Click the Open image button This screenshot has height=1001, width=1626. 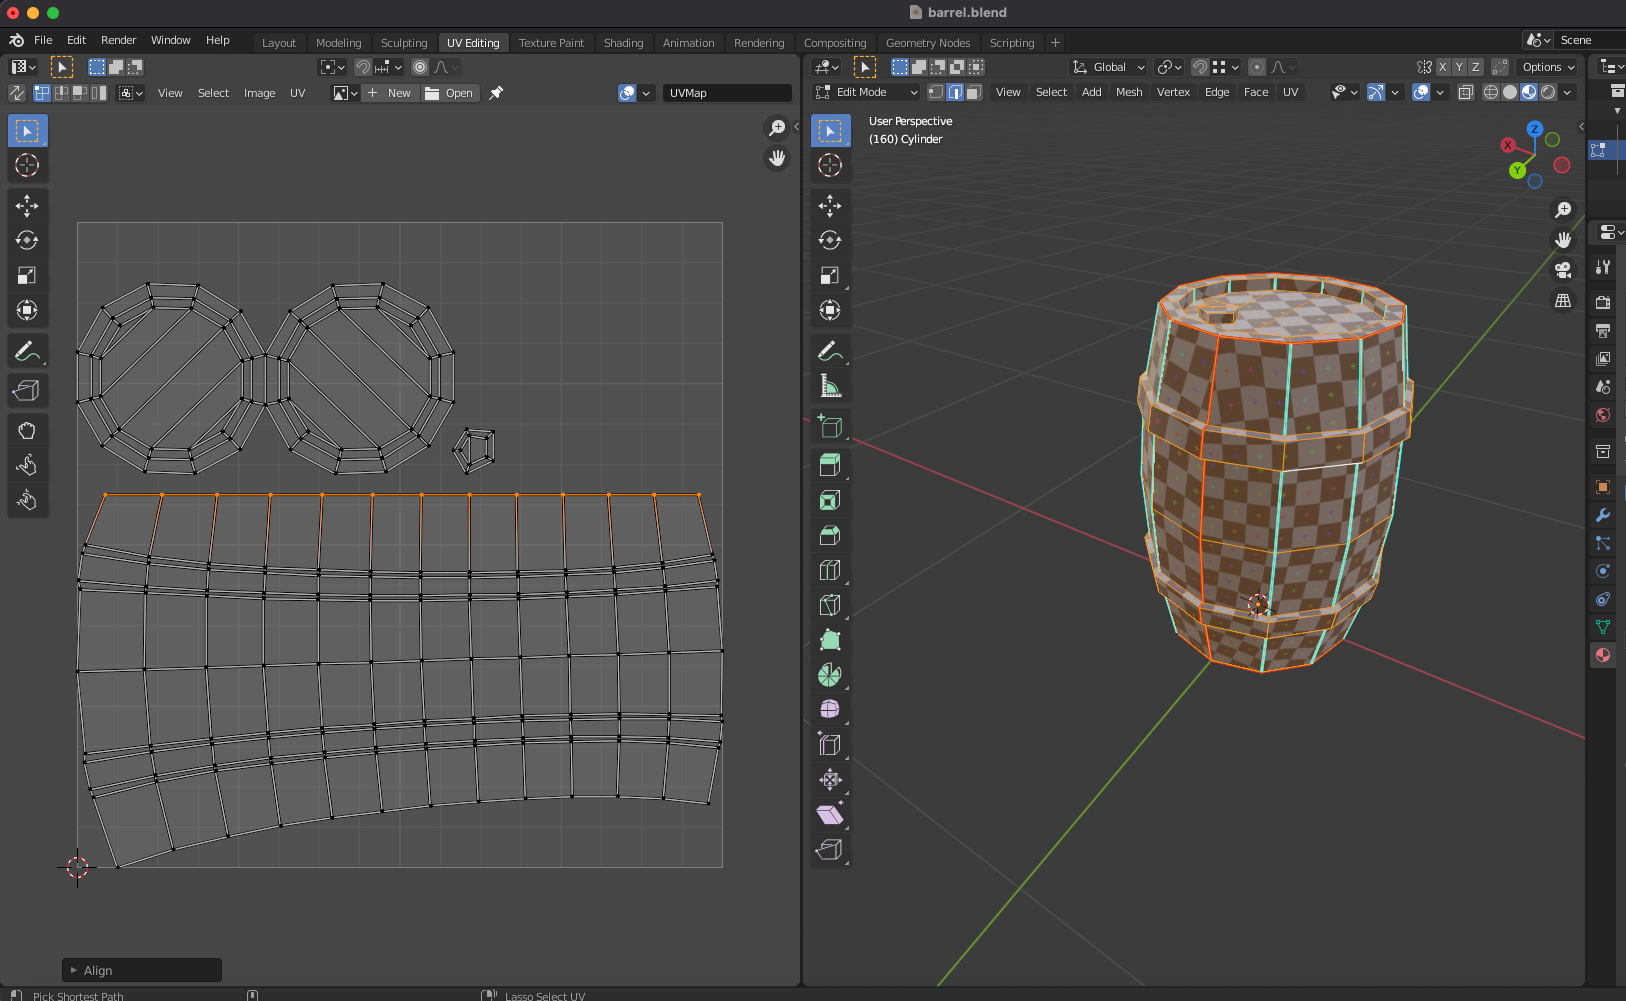click(x=449, y=93)
